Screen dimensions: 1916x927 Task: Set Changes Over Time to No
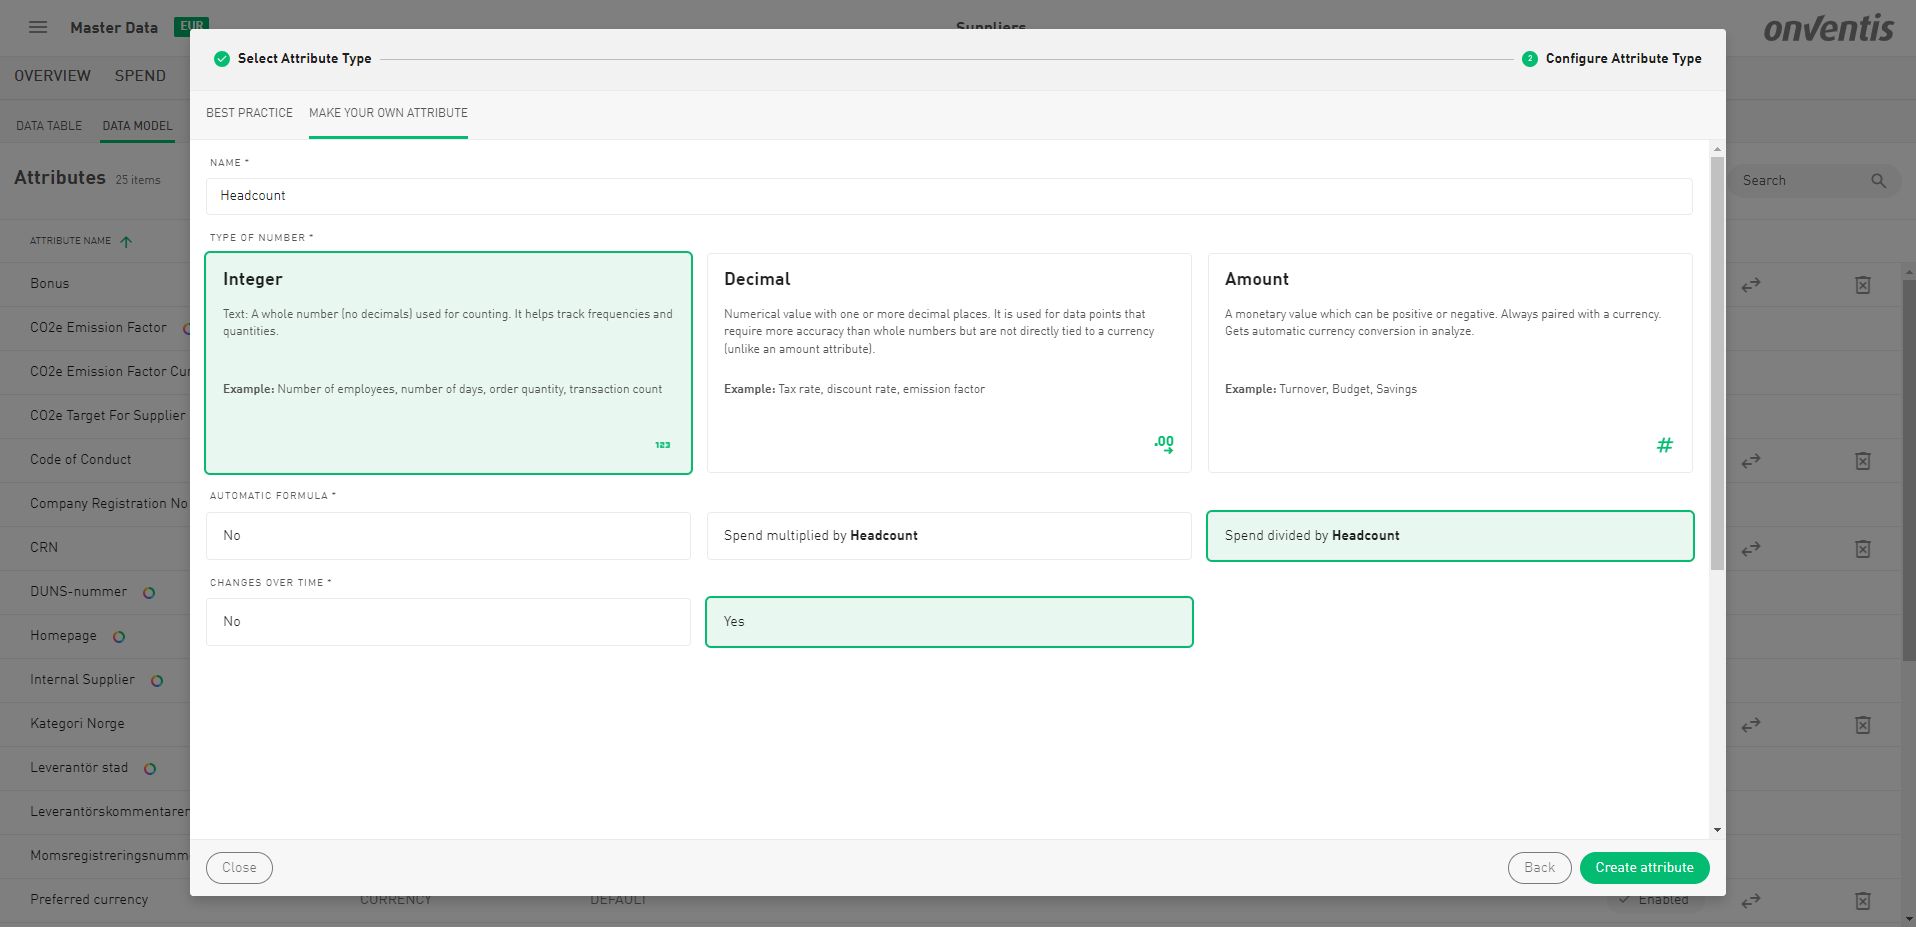[448, 622]
